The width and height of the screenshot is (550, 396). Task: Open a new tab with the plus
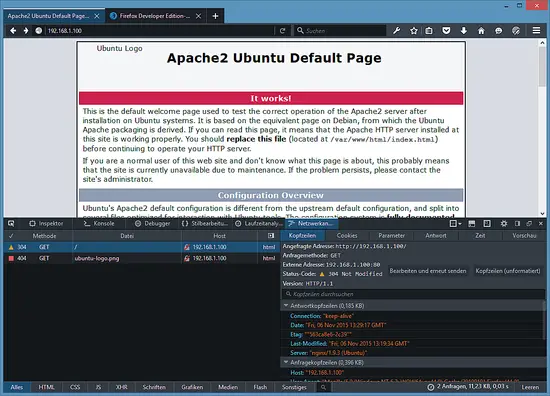(x=215, y=16)
